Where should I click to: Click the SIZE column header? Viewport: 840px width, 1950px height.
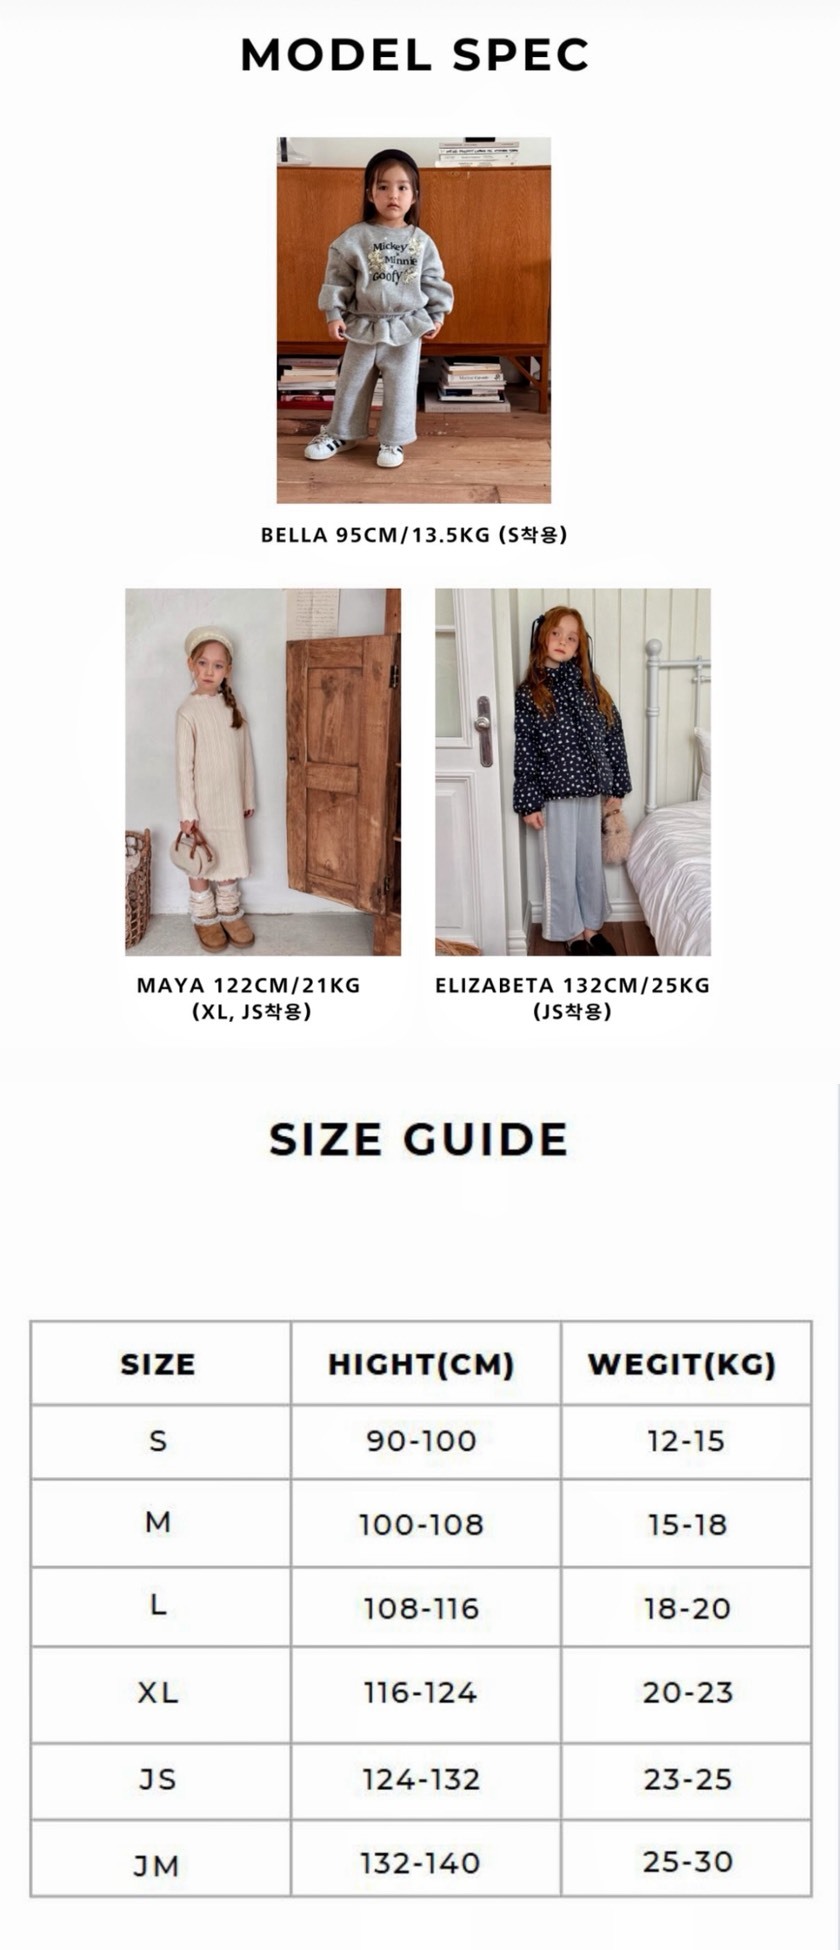[161, 1363]
